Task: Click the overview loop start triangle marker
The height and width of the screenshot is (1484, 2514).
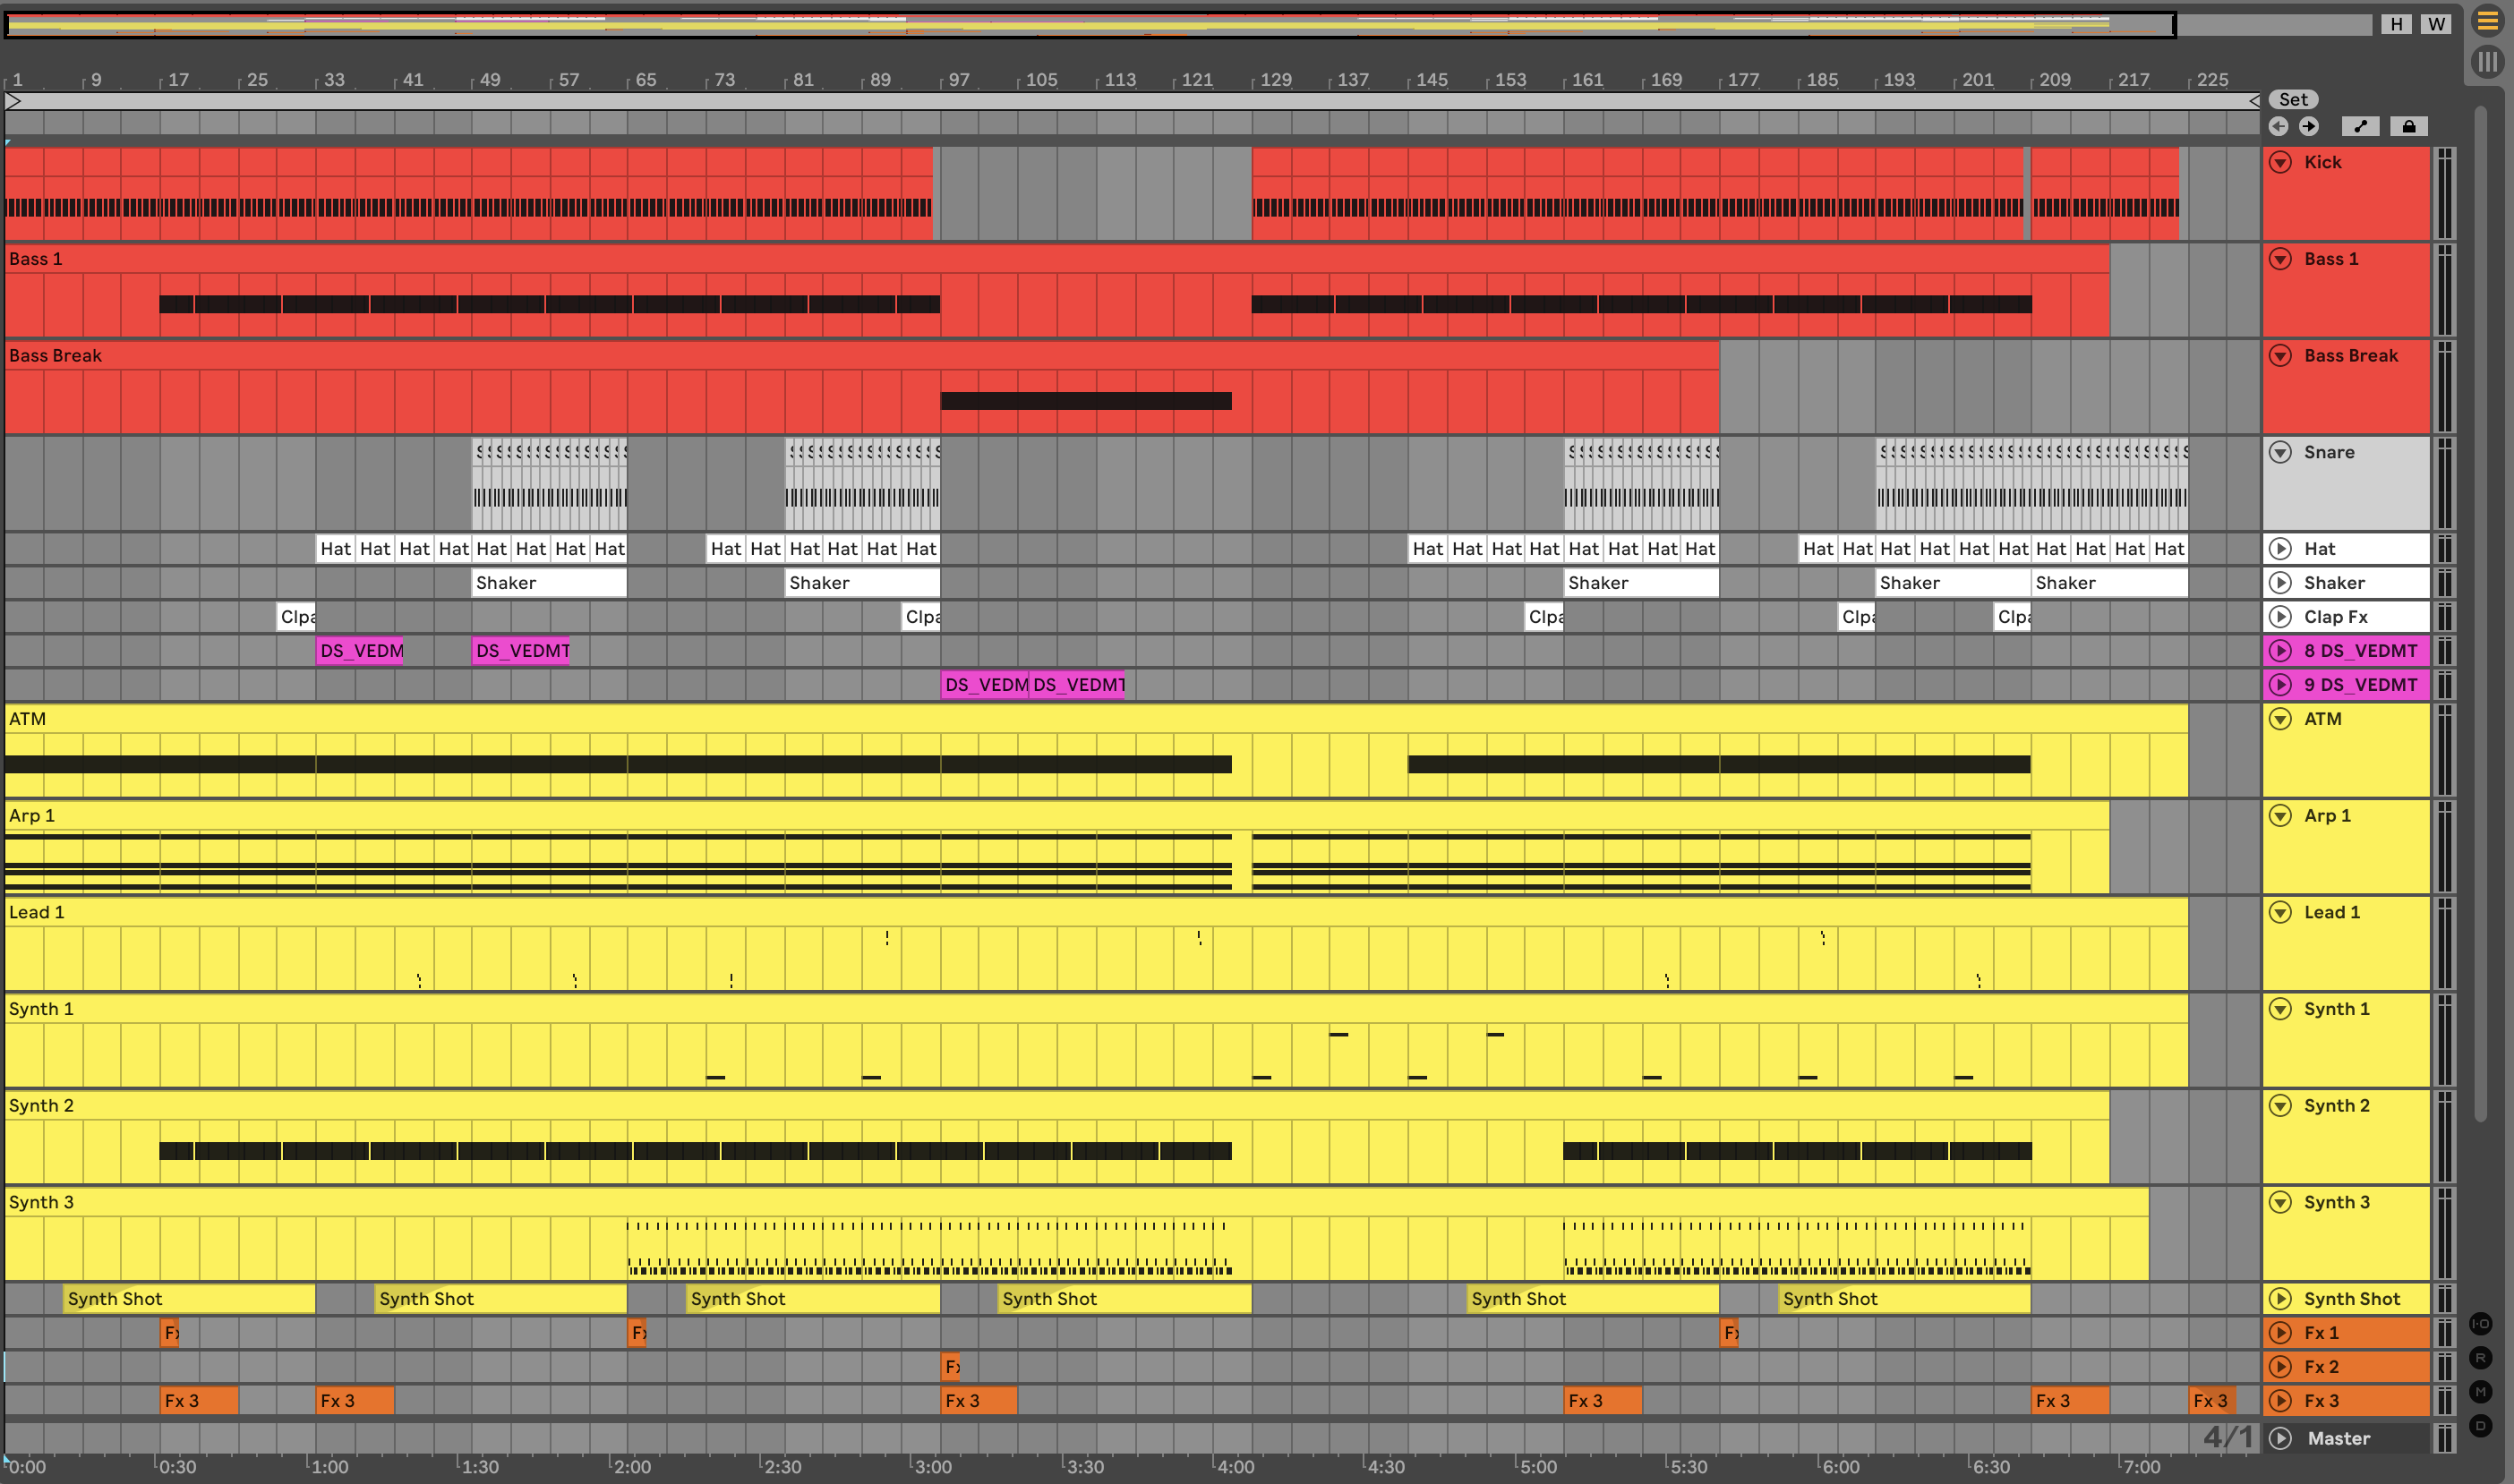Action: [x=13, y=101]
